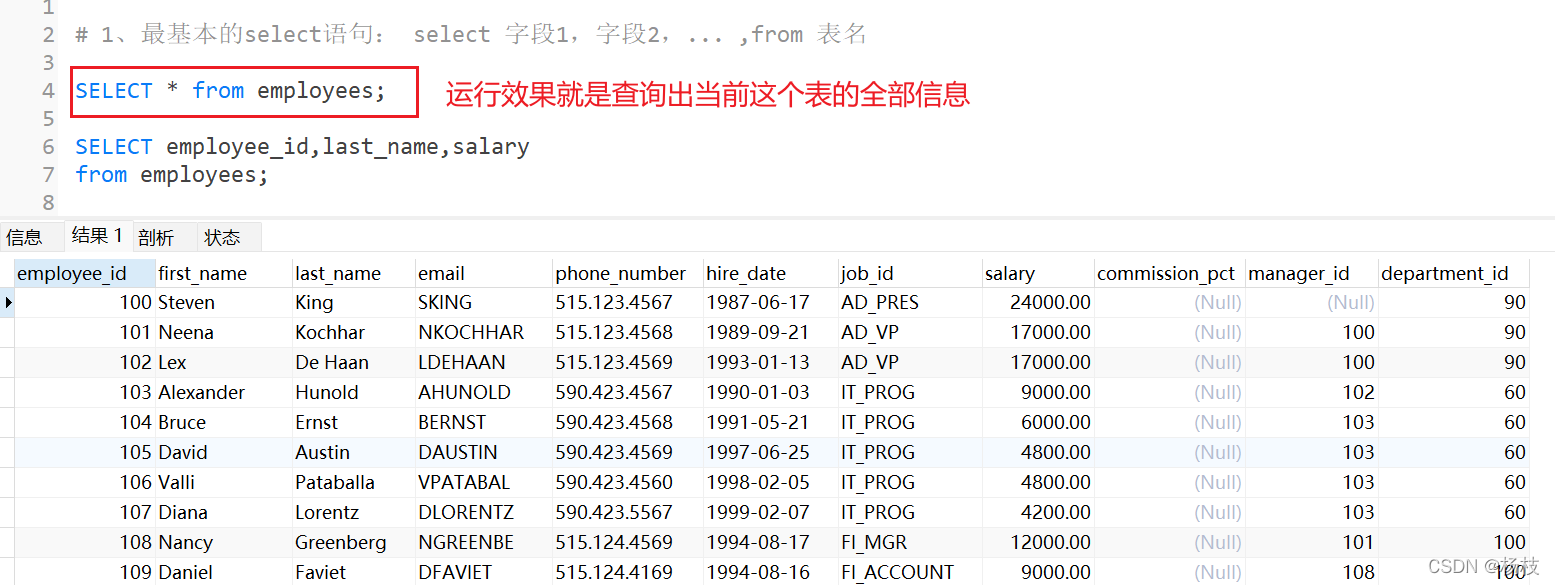Select the 'Austin' last name cell
The image size is (1555, 585).
(354, 452)
